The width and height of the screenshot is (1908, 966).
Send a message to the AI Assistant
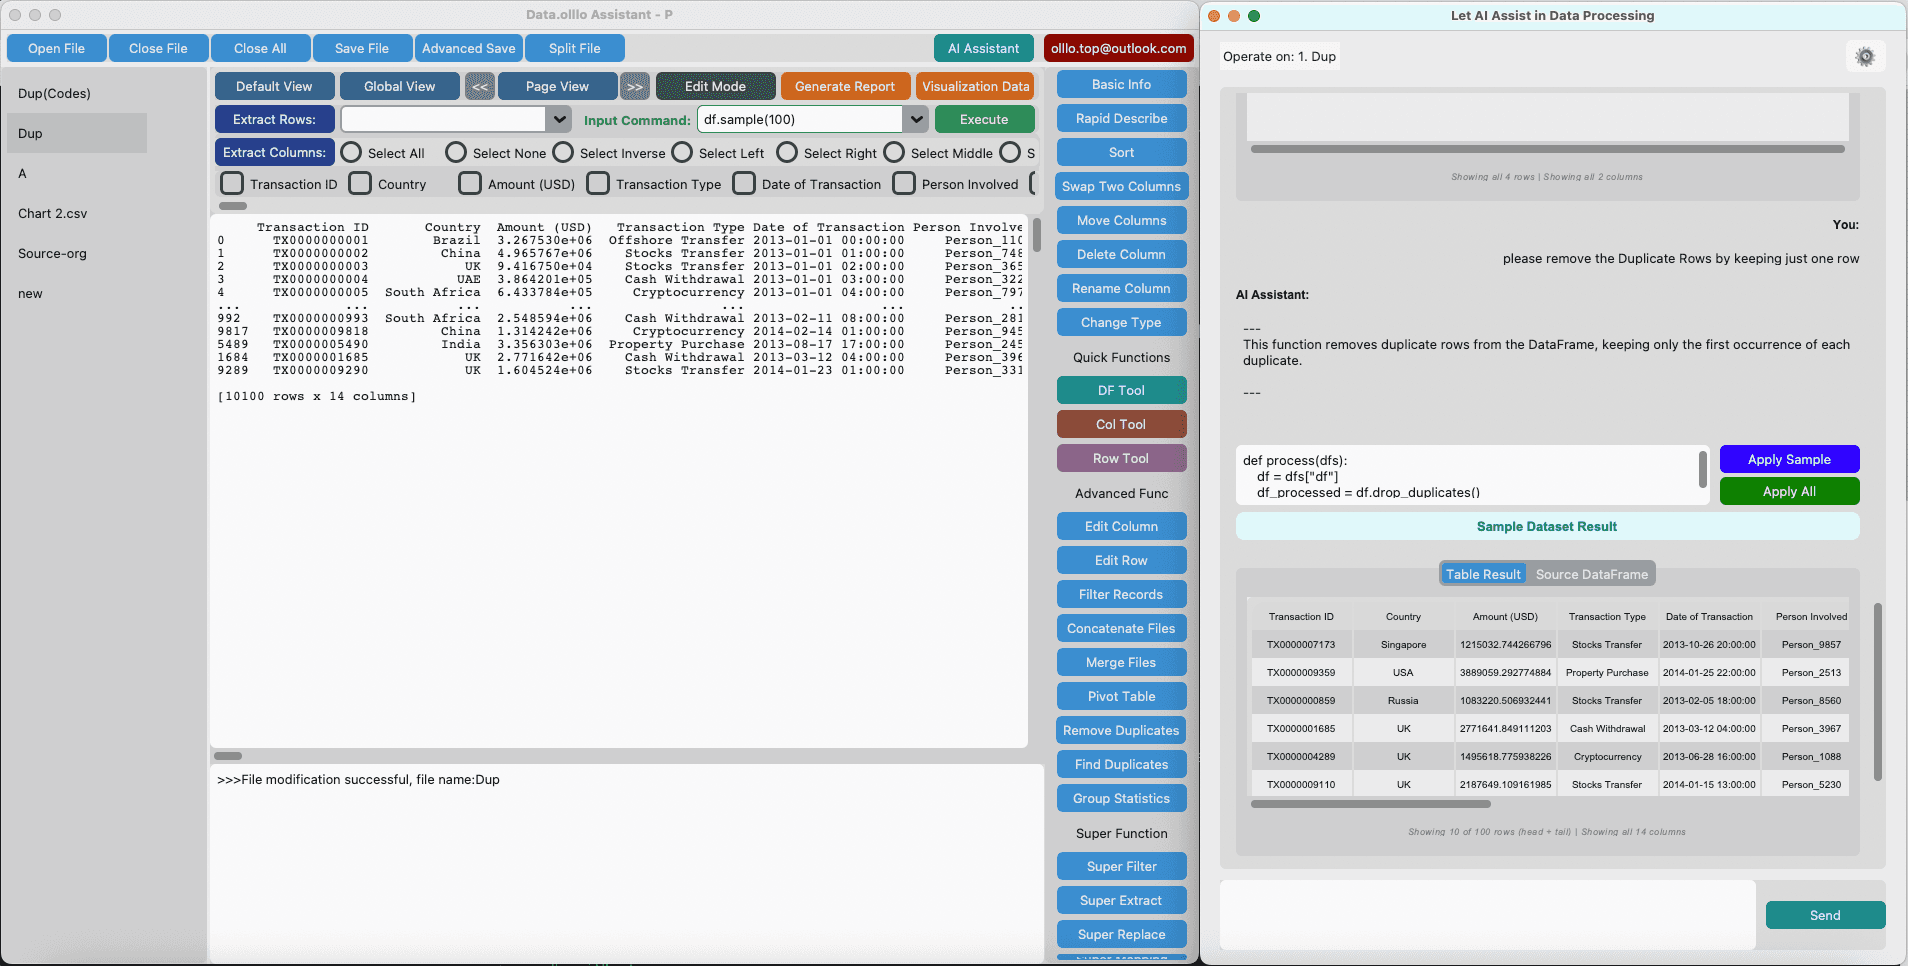click(1824, 915)
